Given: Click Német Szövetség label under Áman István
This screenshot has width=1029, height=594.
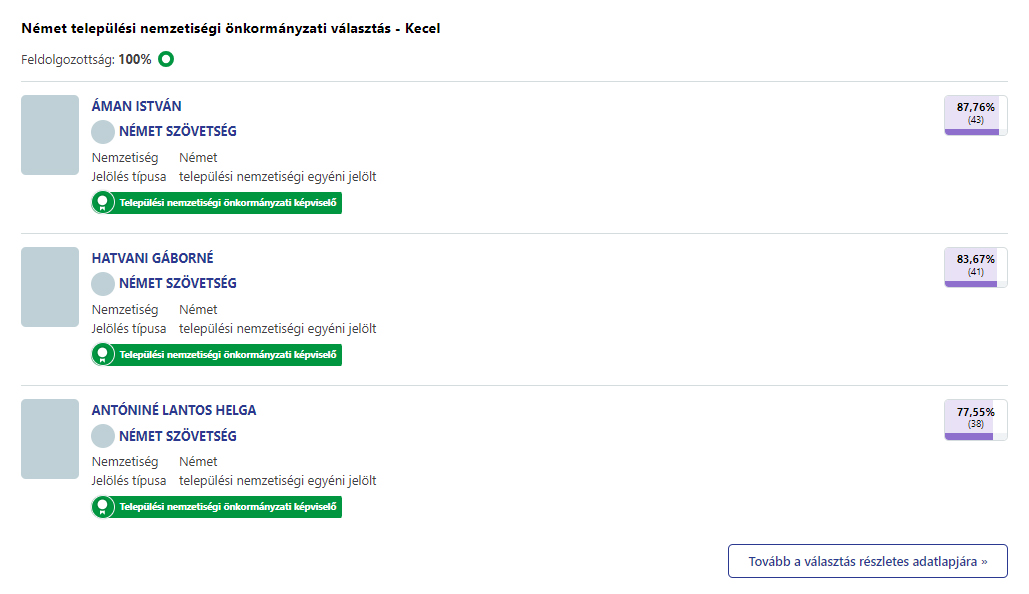Looking at the screenshot, I should [x=178, y=131].
